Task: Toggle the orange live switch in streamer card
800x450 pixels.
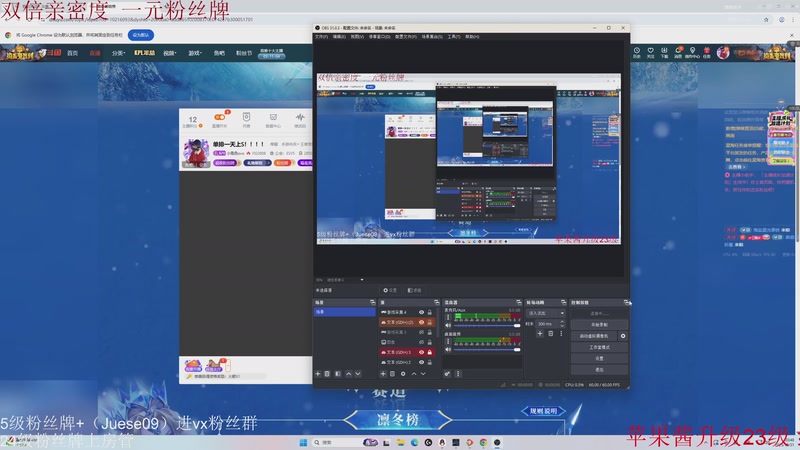Action: point(220,117)
